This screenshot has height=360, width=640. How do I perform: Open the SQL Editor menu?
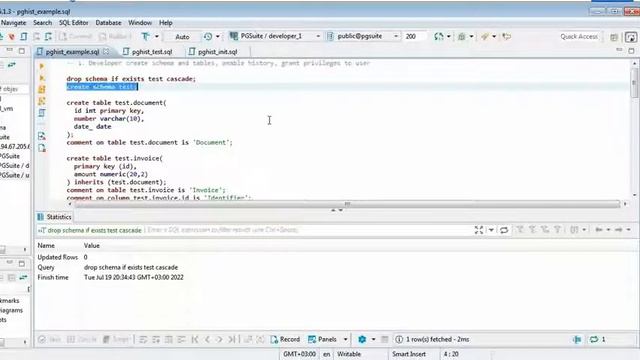pos(73,23)
